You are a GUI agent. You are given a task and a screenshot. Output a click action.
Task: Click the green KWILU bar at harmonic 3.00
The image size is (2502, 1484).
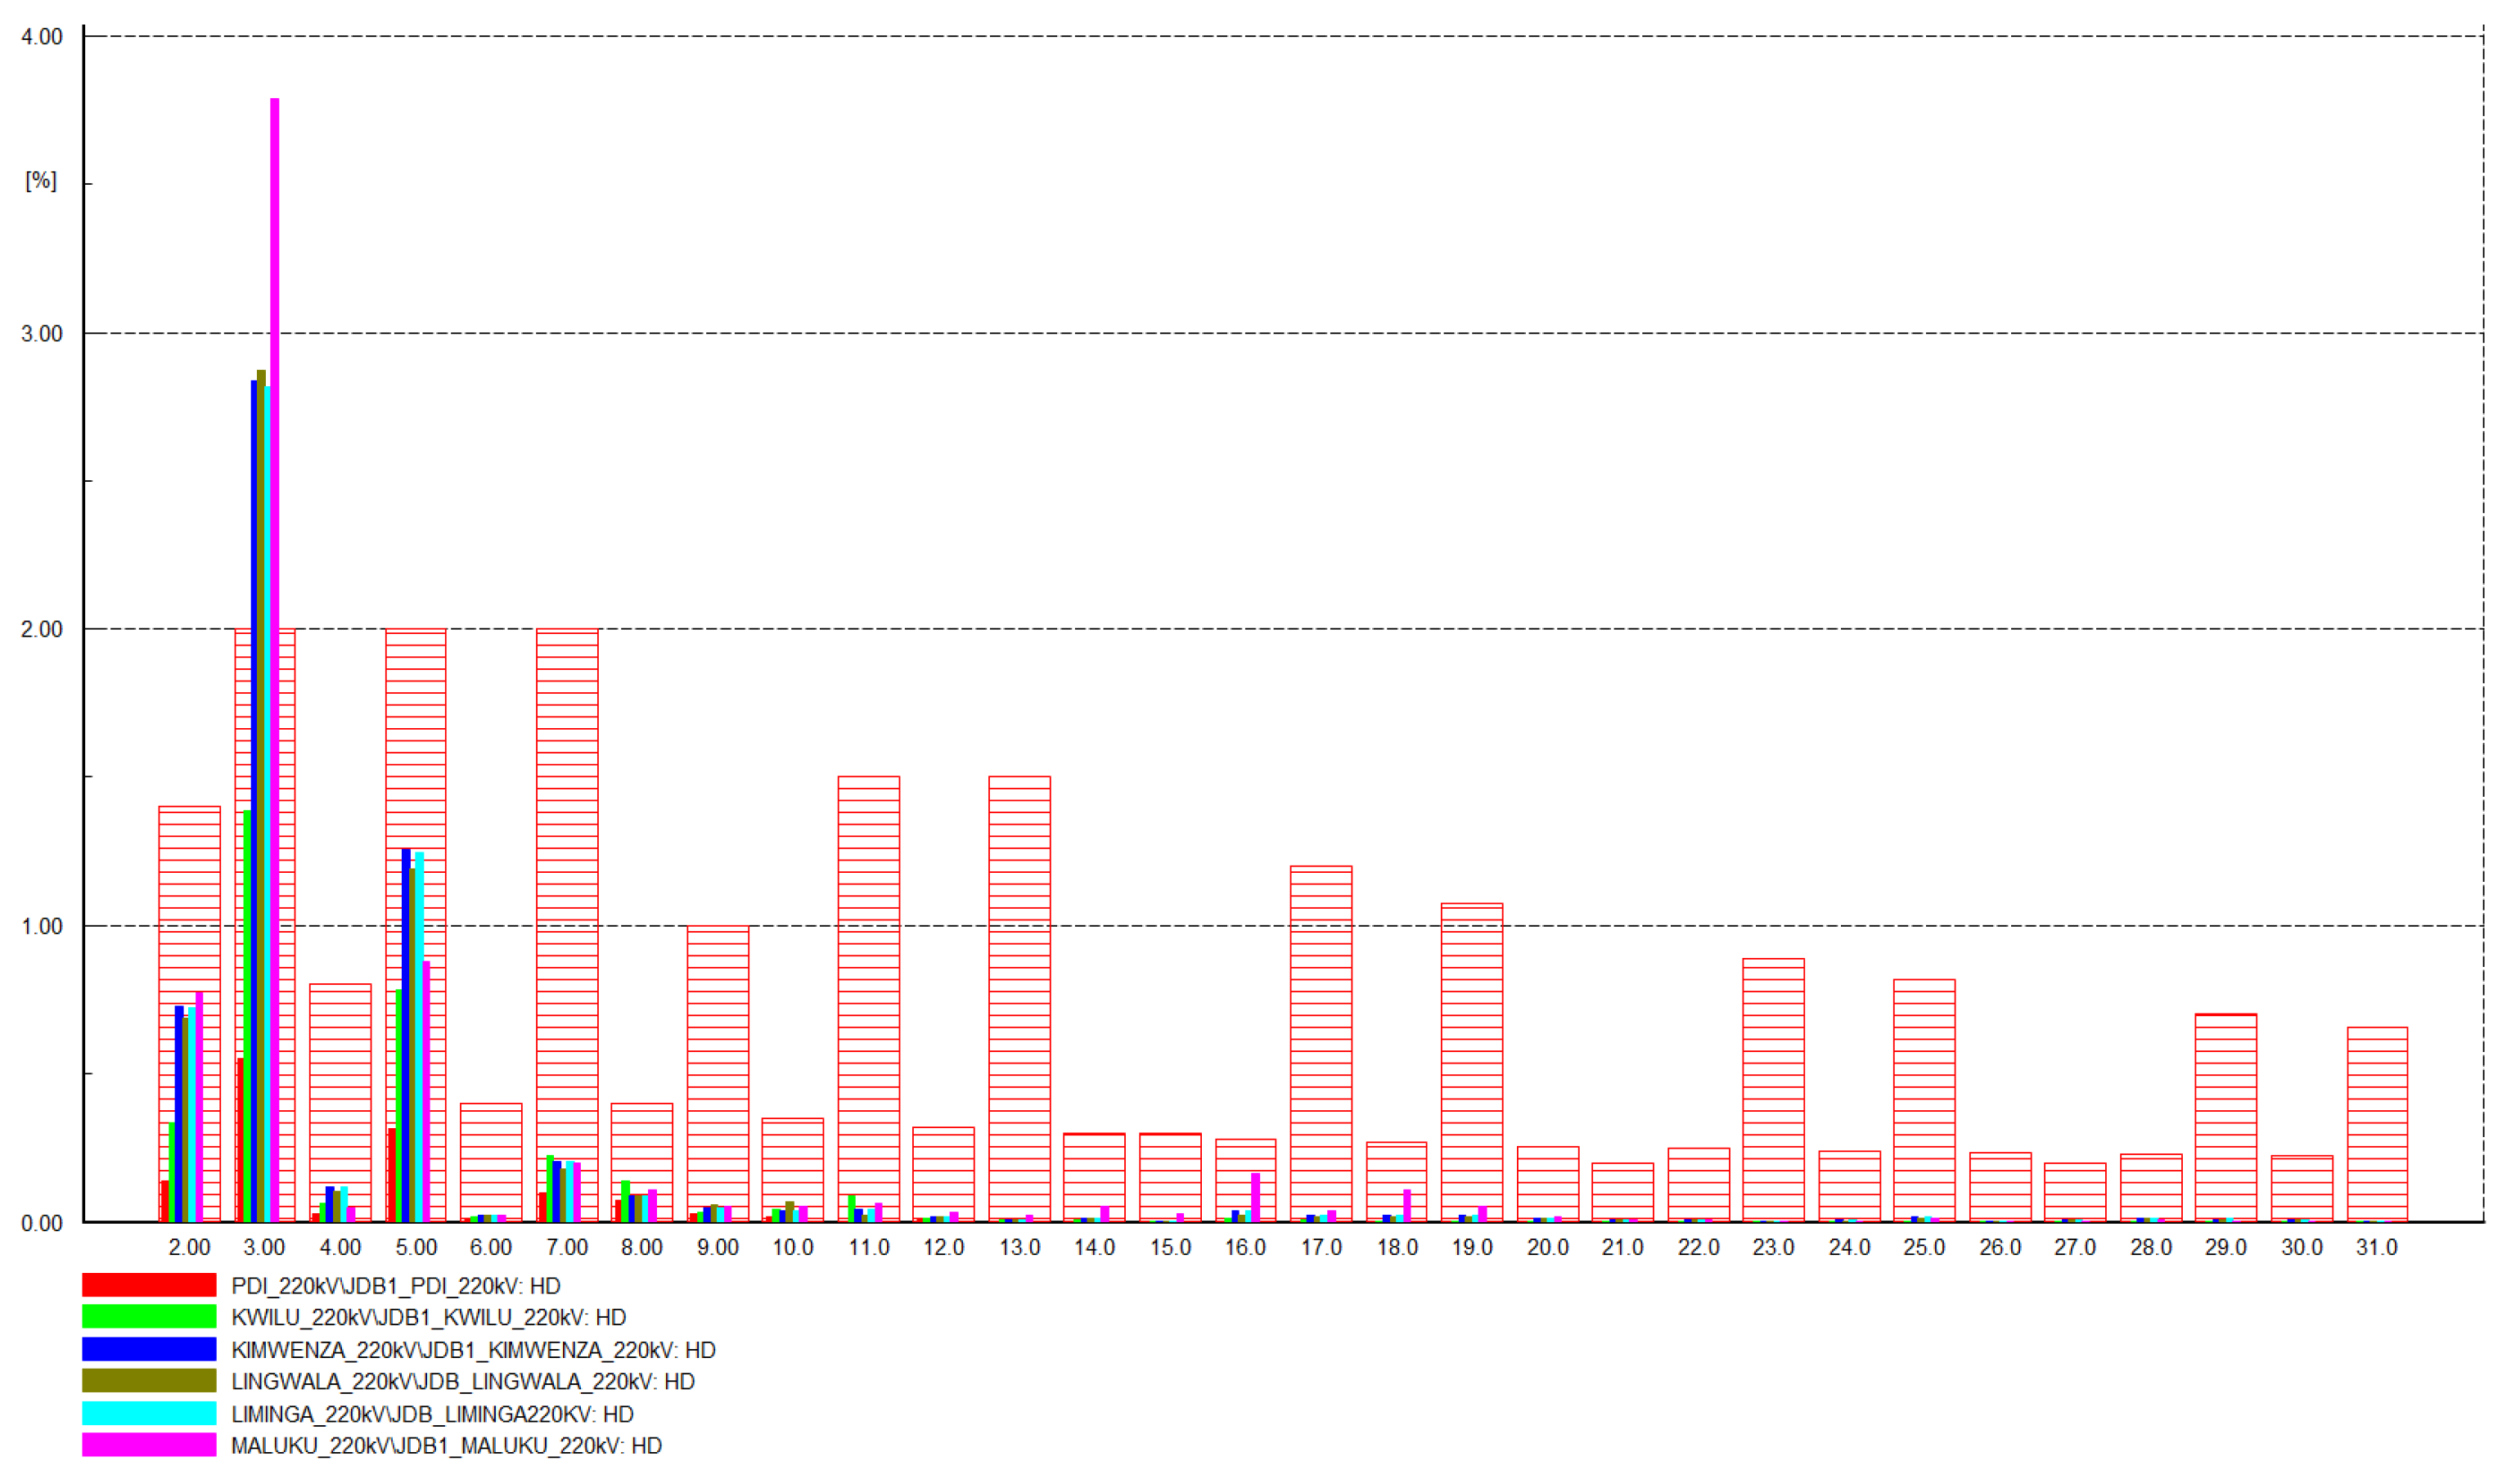(248, 1016)
